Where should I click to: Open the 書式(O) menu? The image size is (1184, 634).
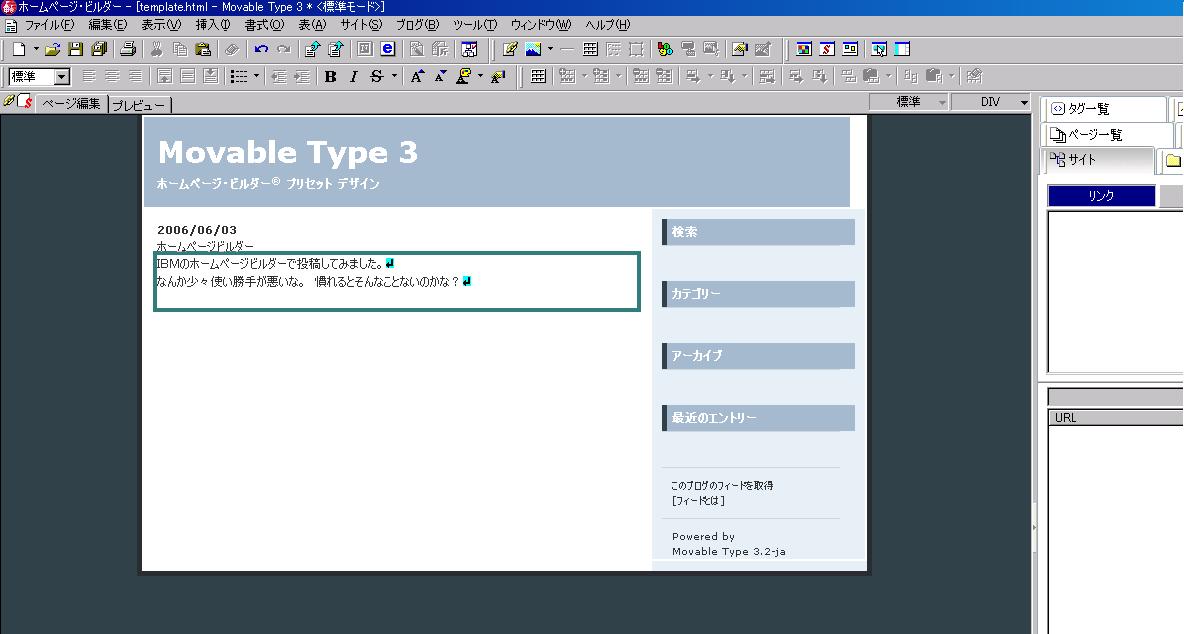pos(264,25)
